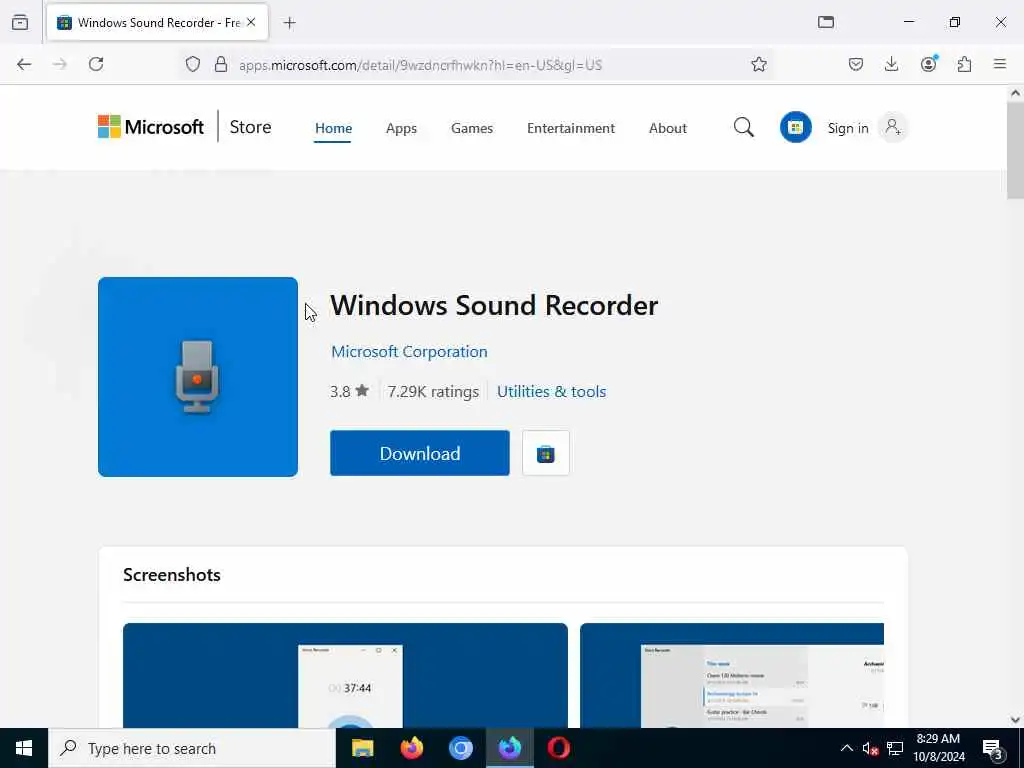Screen dimensions: 1024x768
Task: Open the Firefox downloads panel
Action: click(891, 64)
